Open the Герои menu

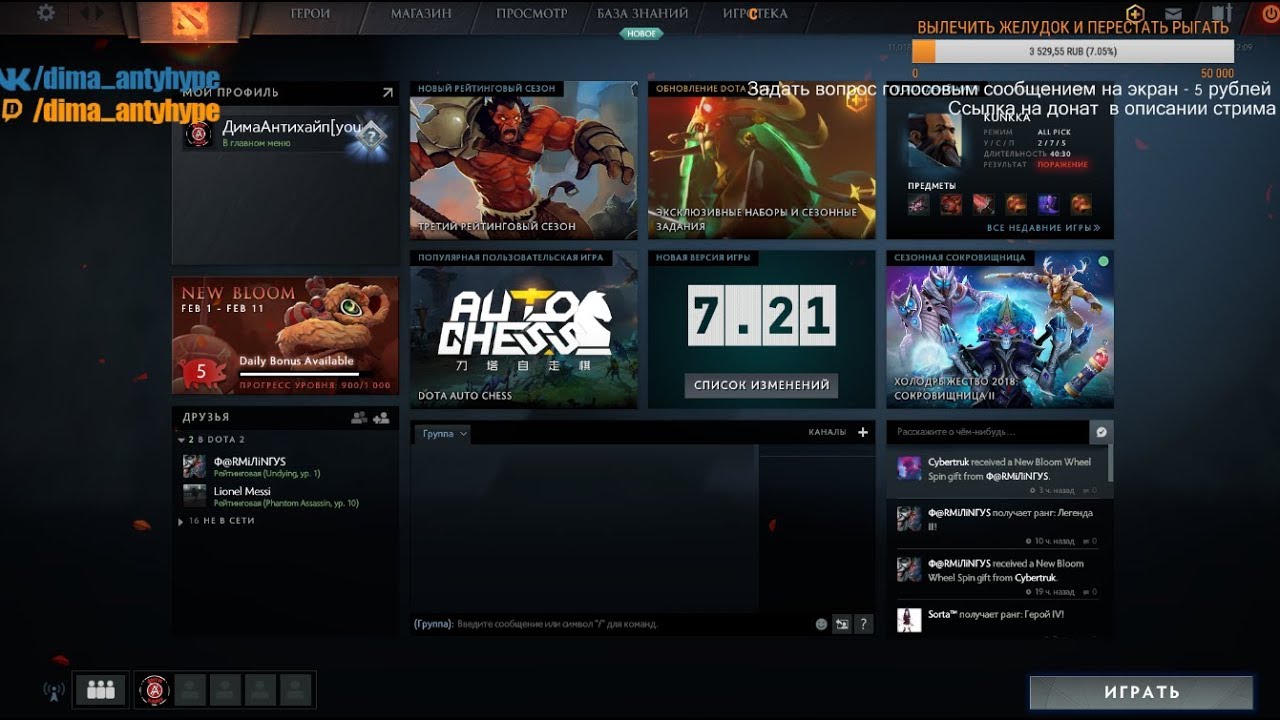coord(310,14)
